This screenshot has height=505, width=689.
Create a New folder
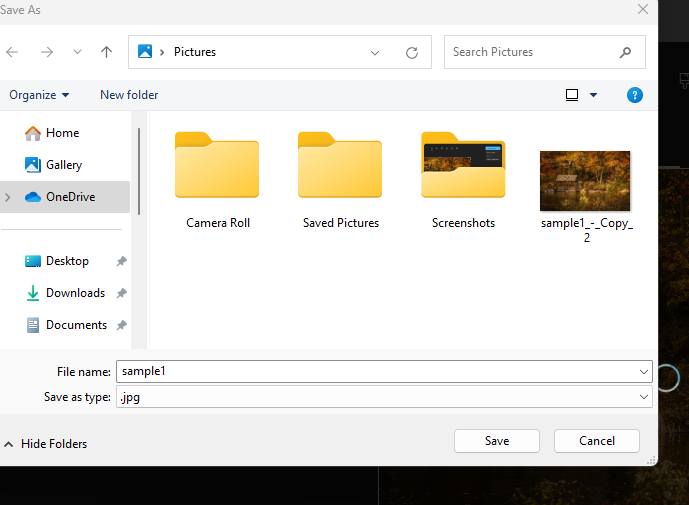[x=129, y=95]
